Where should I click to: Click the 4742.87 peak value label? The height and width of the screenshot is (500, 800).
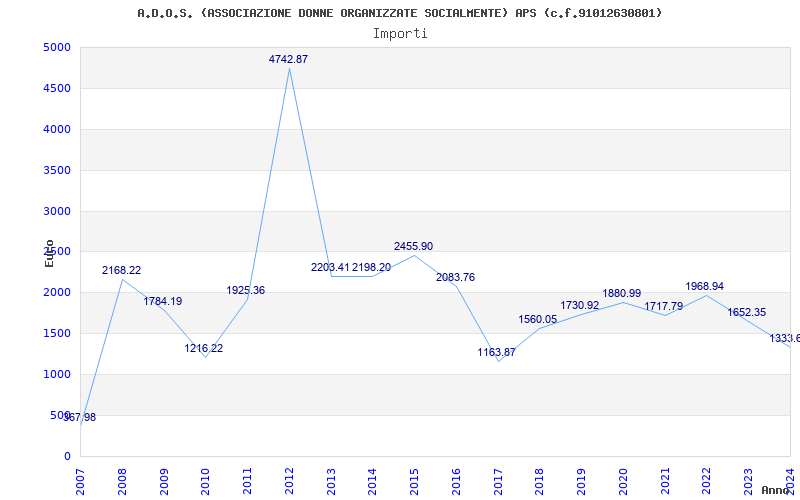(x=288, y=59)
